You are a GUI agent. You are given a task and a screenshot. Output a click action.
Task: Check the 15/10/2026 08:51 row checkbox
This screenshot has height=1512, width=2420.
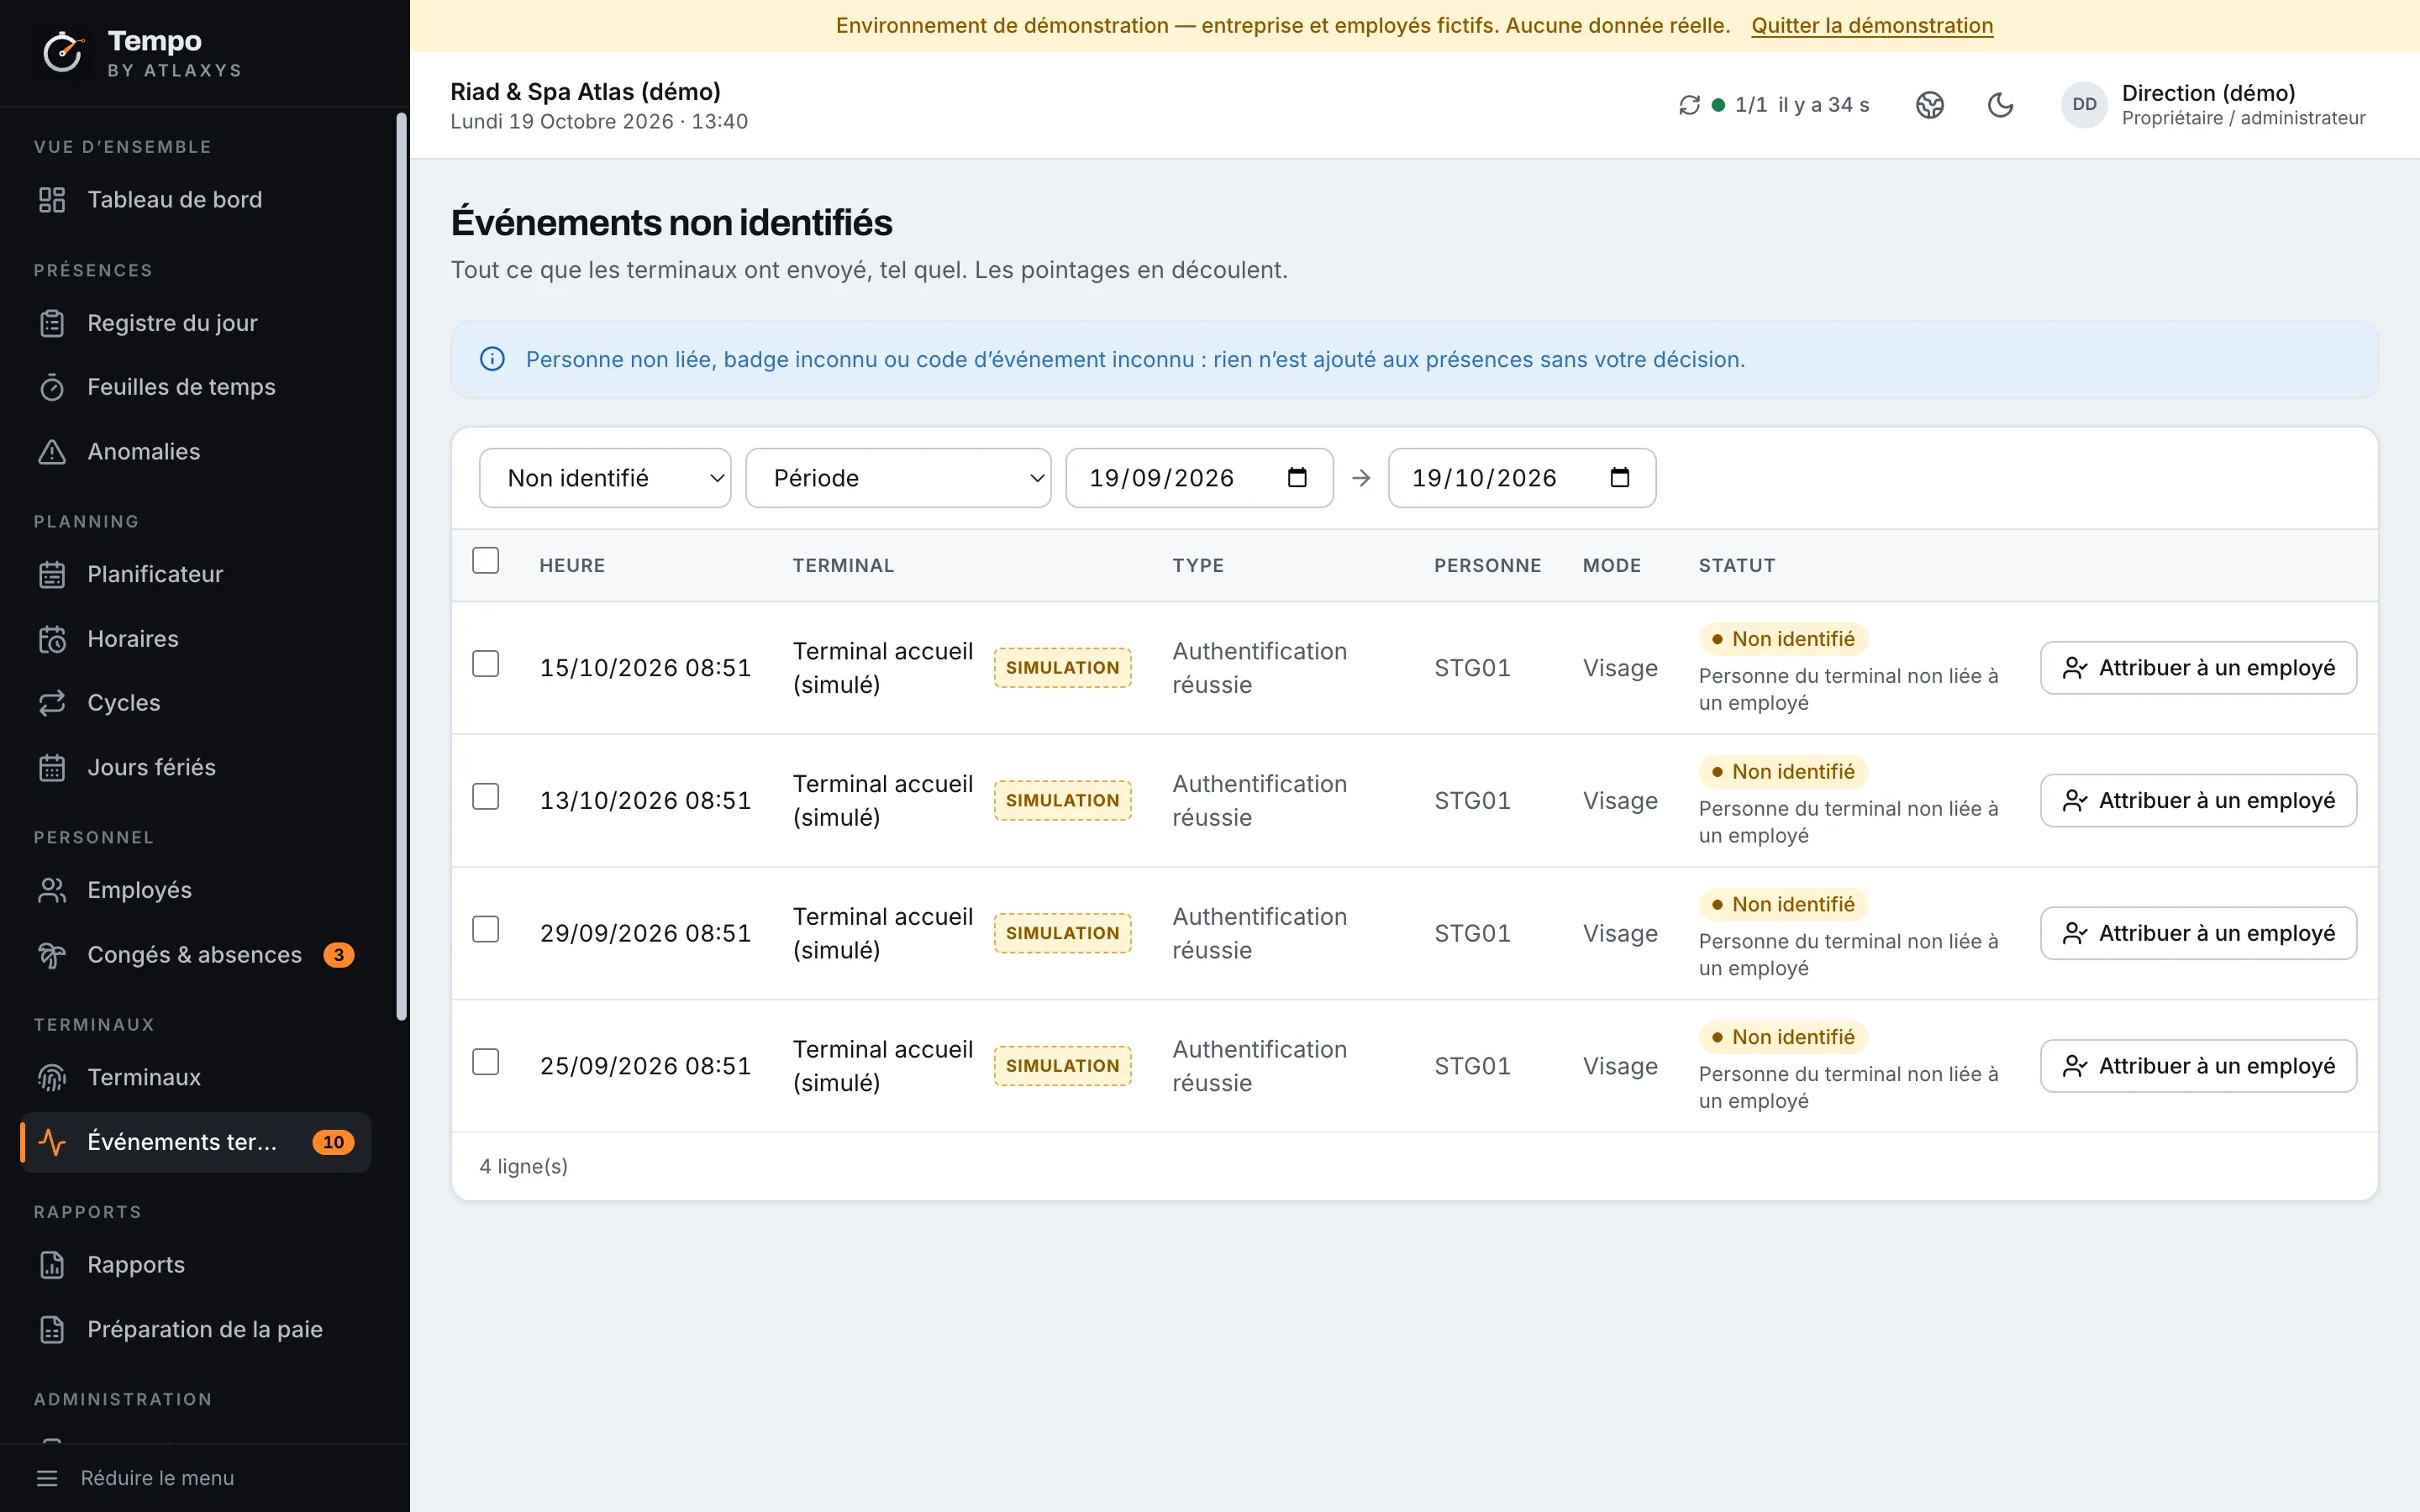coord(485,664)
